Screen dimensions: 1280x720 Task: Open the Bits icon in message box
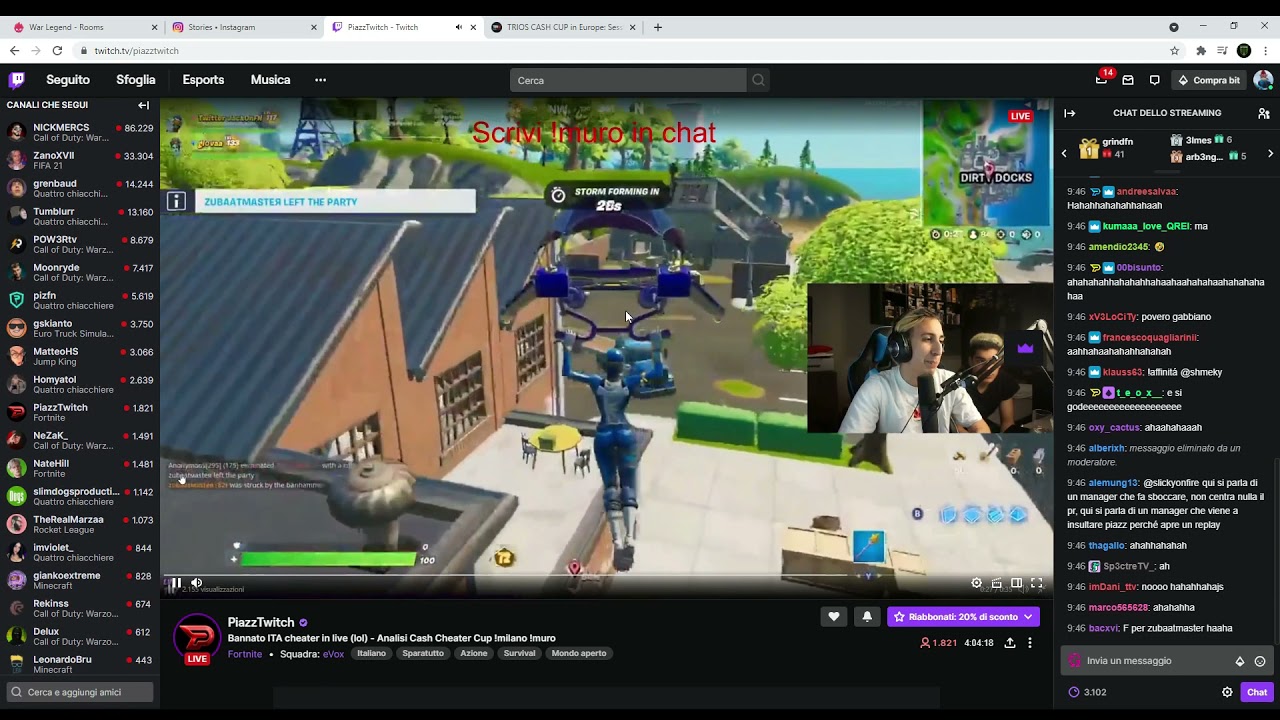(x=1240, y=661)
